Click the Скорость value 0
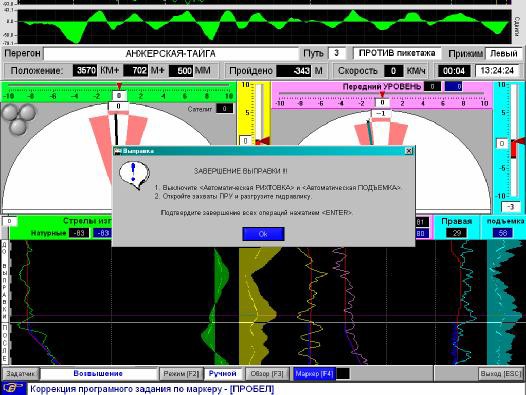 [393, 70]
